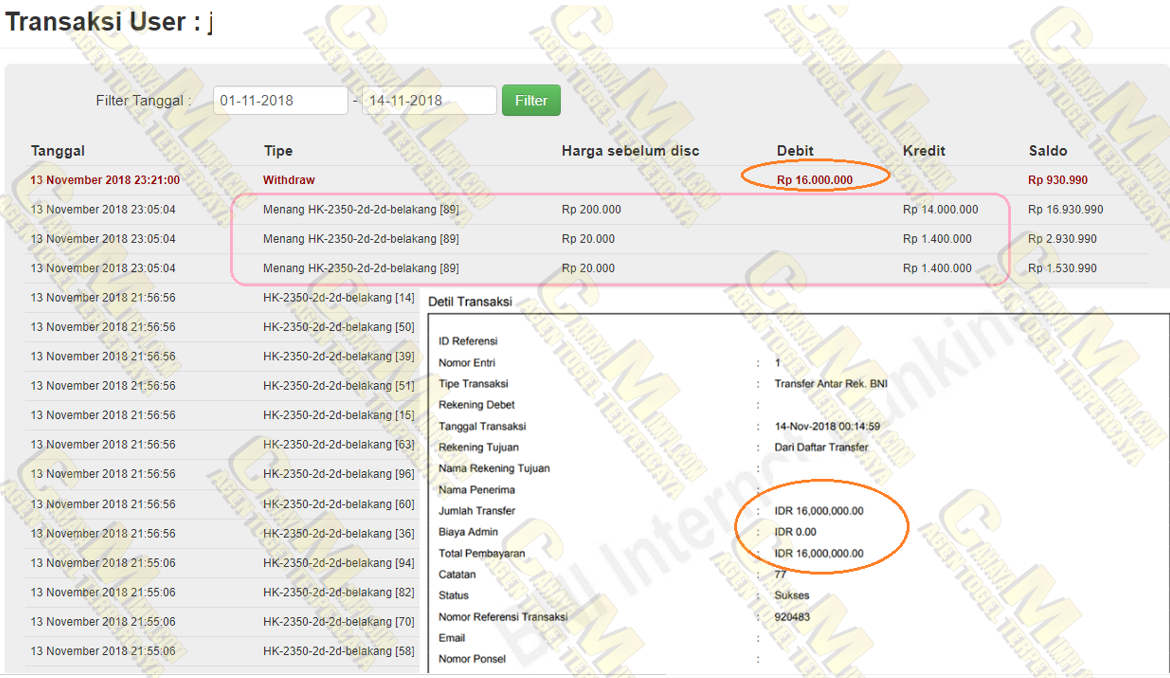
Task: Click the start date field 01-11-2018
Action: pyautogui.click(x=280, y=101)
